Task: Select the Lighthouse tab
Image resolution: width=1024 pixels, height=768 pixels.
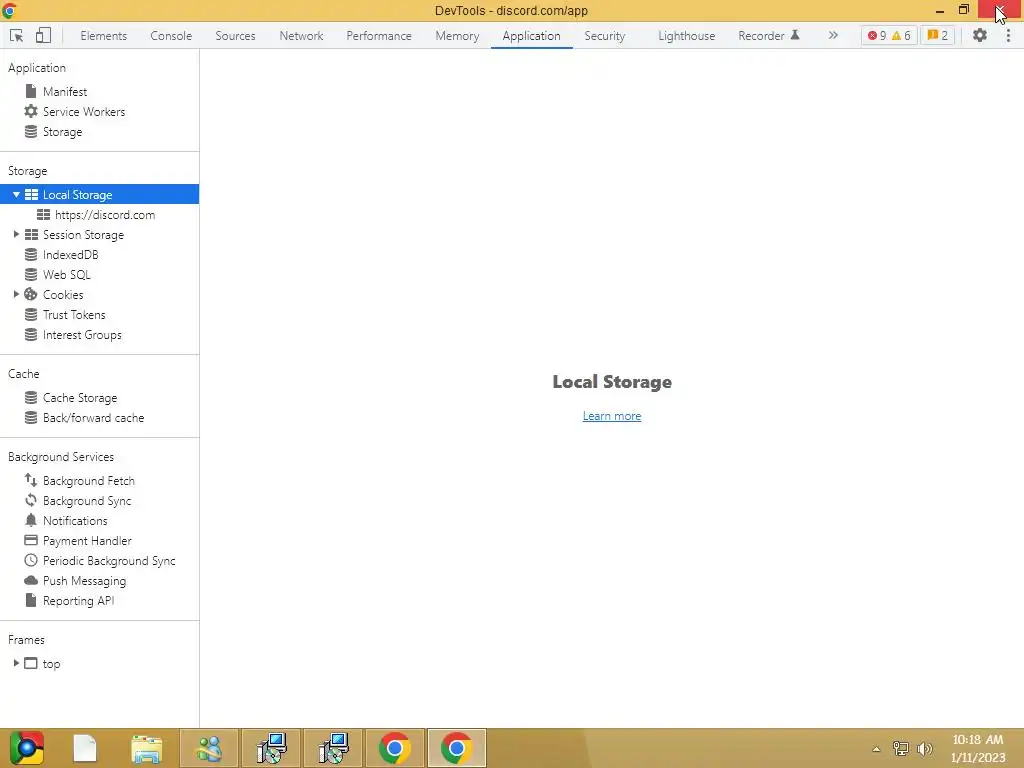Action: (x=686, y=36)
